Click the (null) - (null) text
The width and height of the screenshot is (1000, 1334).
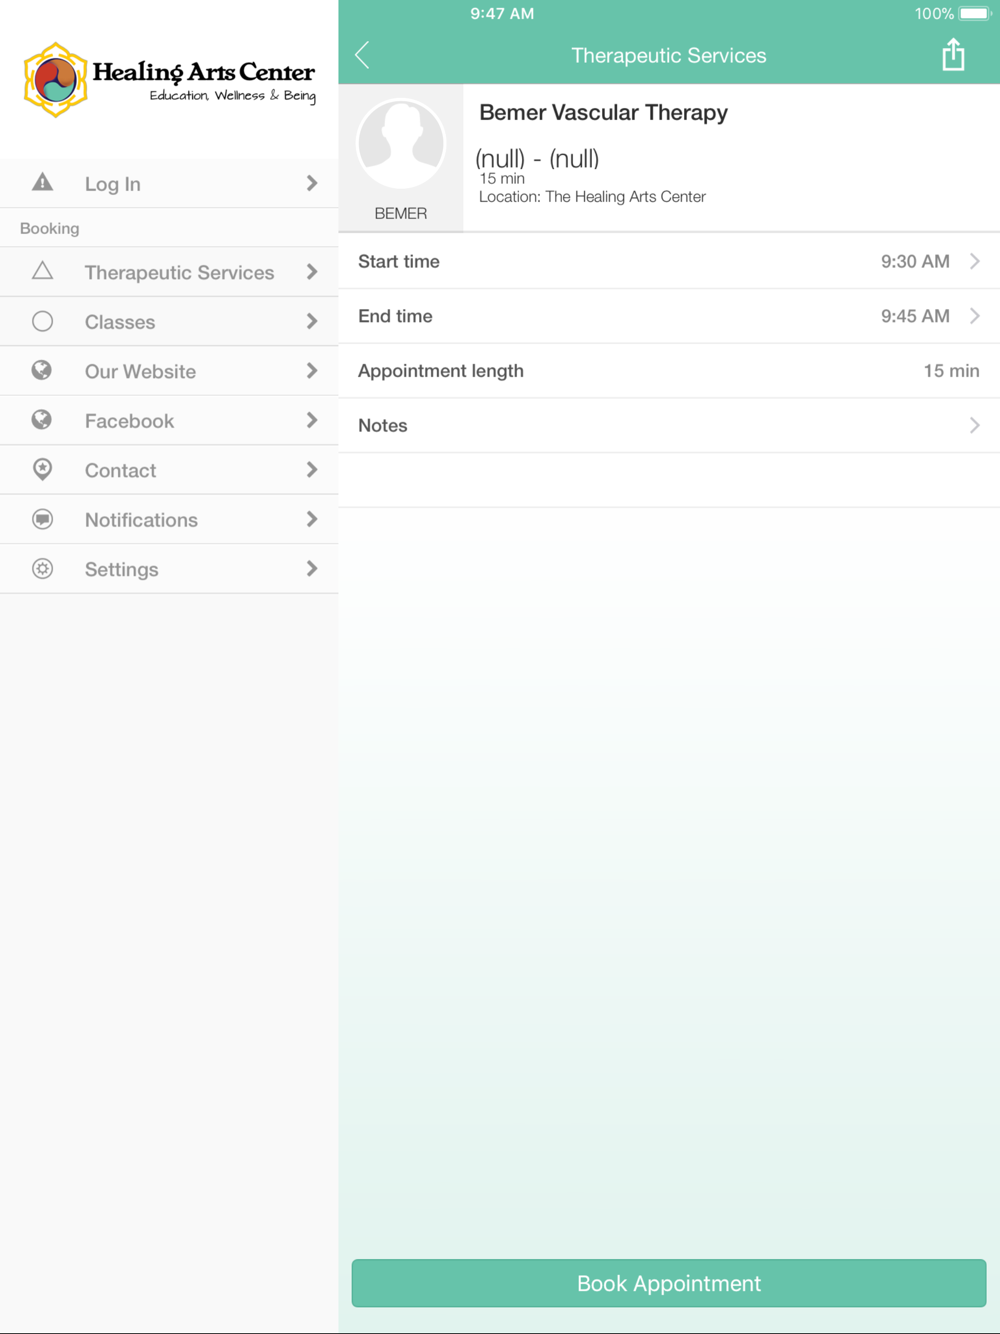click(537, 158)
